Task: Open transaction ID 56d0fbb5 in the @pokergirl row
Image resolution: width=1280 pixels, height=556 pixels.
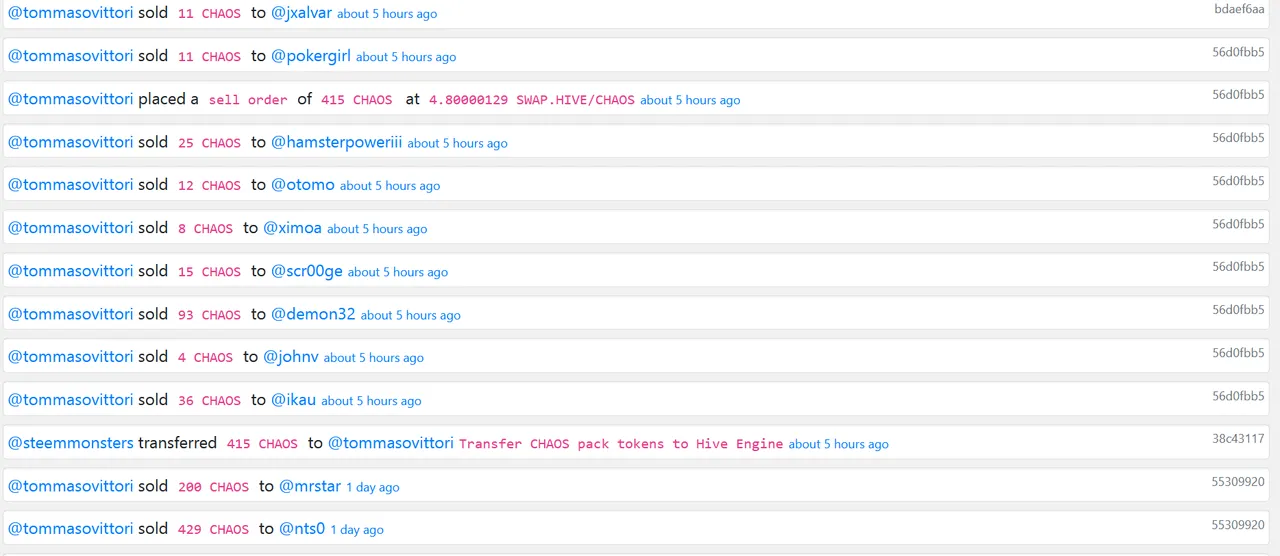Action: (1239, 52)
